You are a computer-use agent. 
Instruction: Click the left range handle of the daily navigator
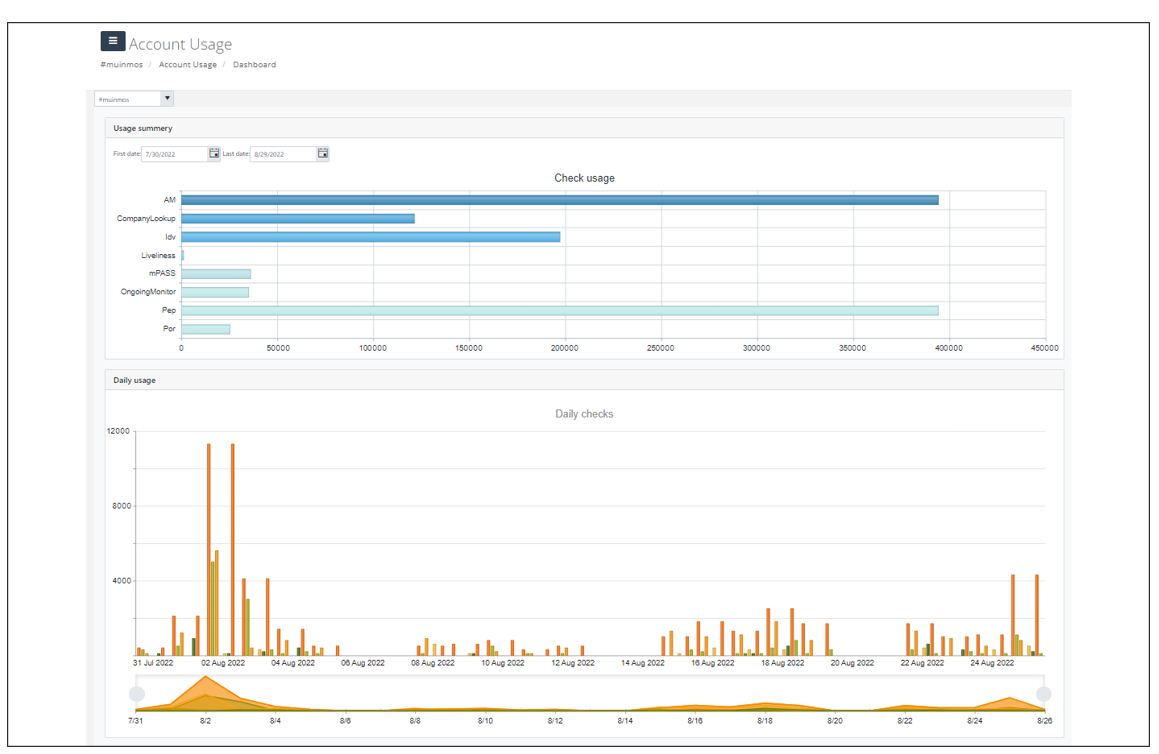tap(137, 694)
